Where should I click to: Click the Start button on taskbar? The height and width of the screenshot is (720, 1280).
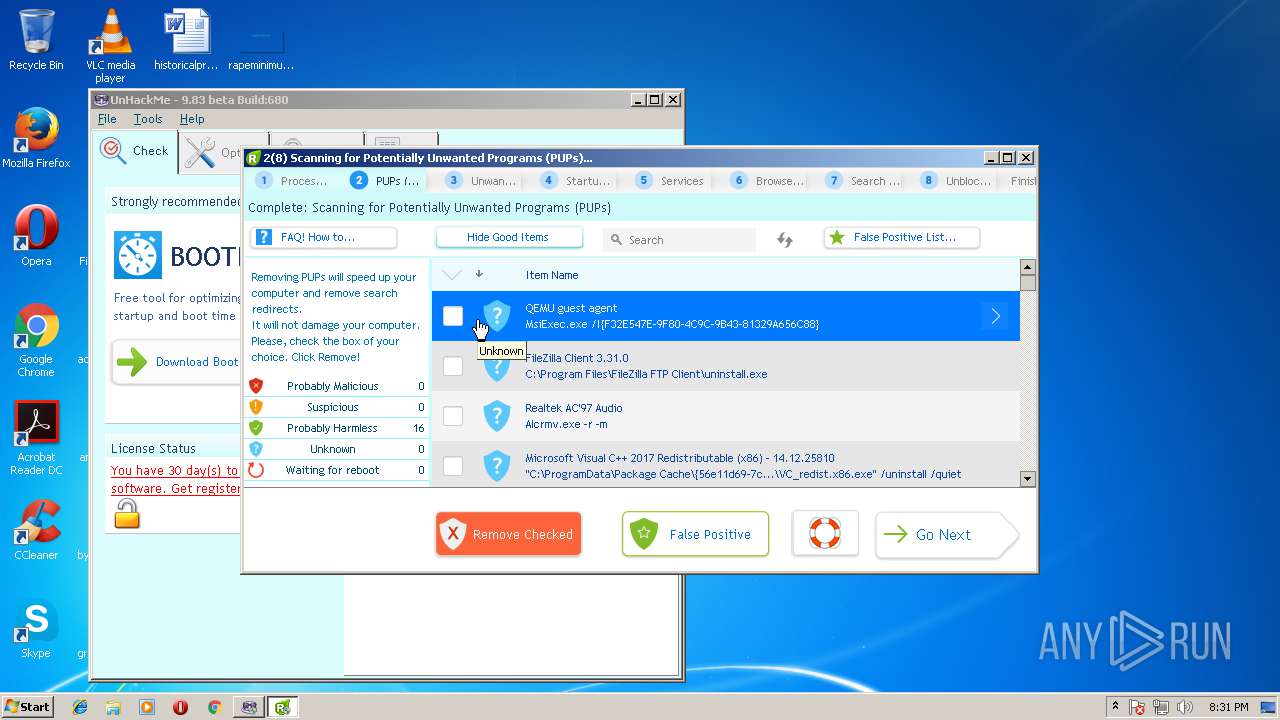(x=28, y=707)
